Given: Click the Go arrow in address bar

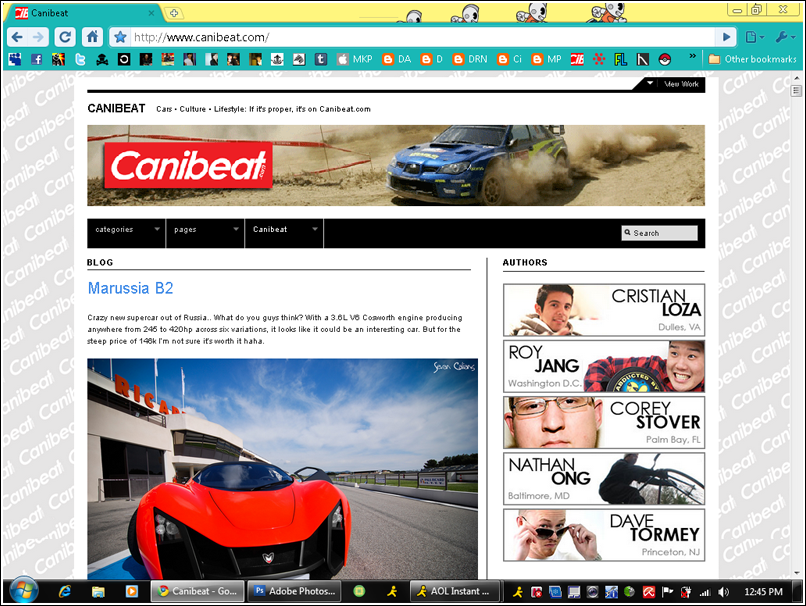Looking at the screenshot, I should (727, 37).
